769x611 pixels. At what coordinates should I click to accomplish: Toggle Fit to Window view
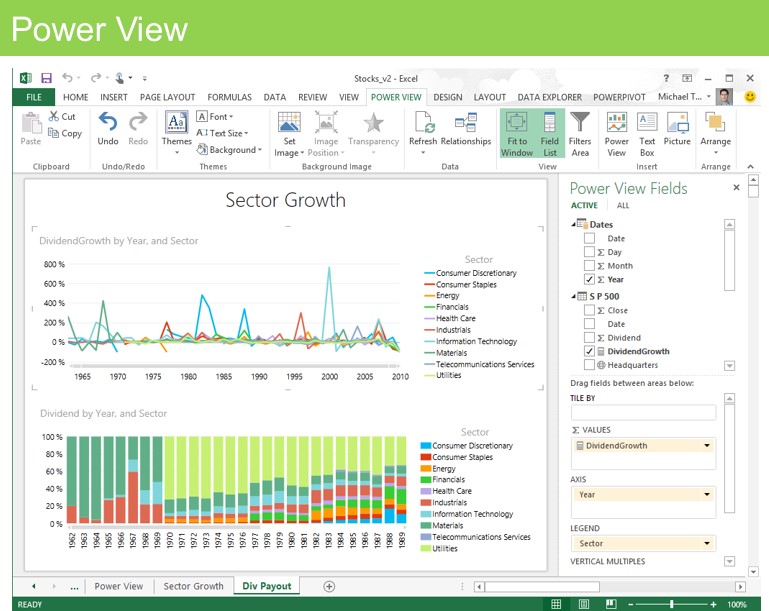(x=517, y=134)
